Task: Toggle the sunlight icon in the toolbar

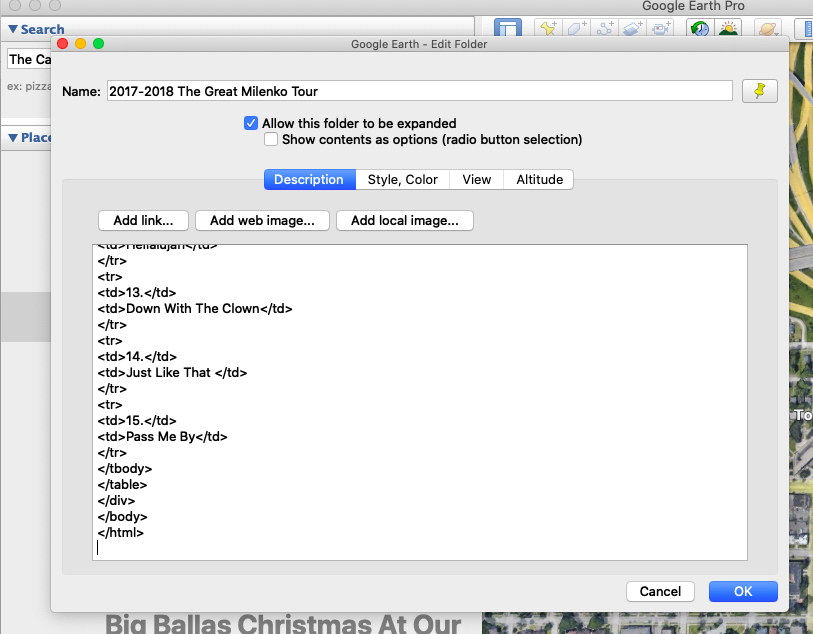Action: pyautogui.click(x=728, y=28)
